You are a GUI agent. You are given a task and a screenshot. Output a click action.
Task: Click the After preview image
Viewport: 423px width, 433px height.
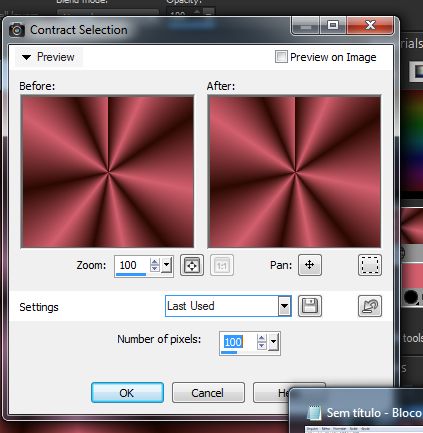pos(294,172)
